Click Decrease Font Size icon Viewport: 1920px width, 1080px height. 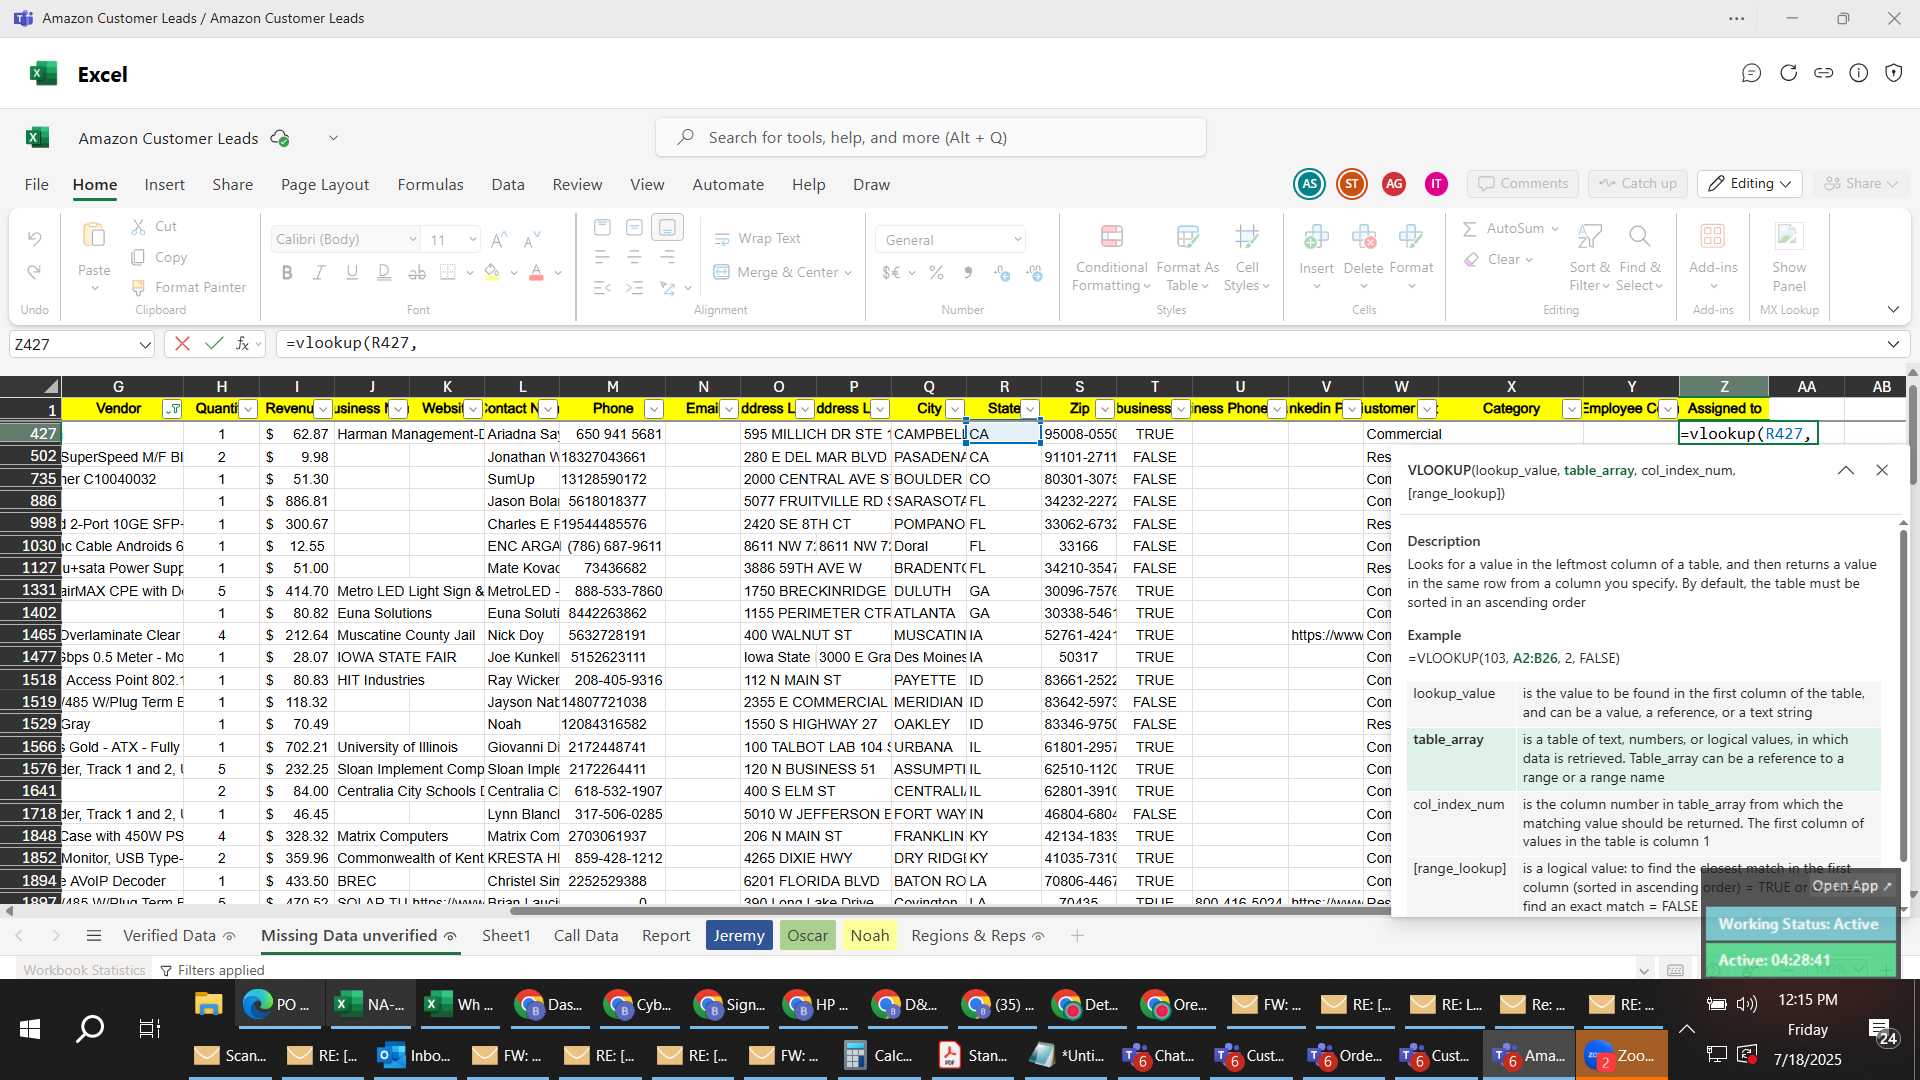[532, 240]
